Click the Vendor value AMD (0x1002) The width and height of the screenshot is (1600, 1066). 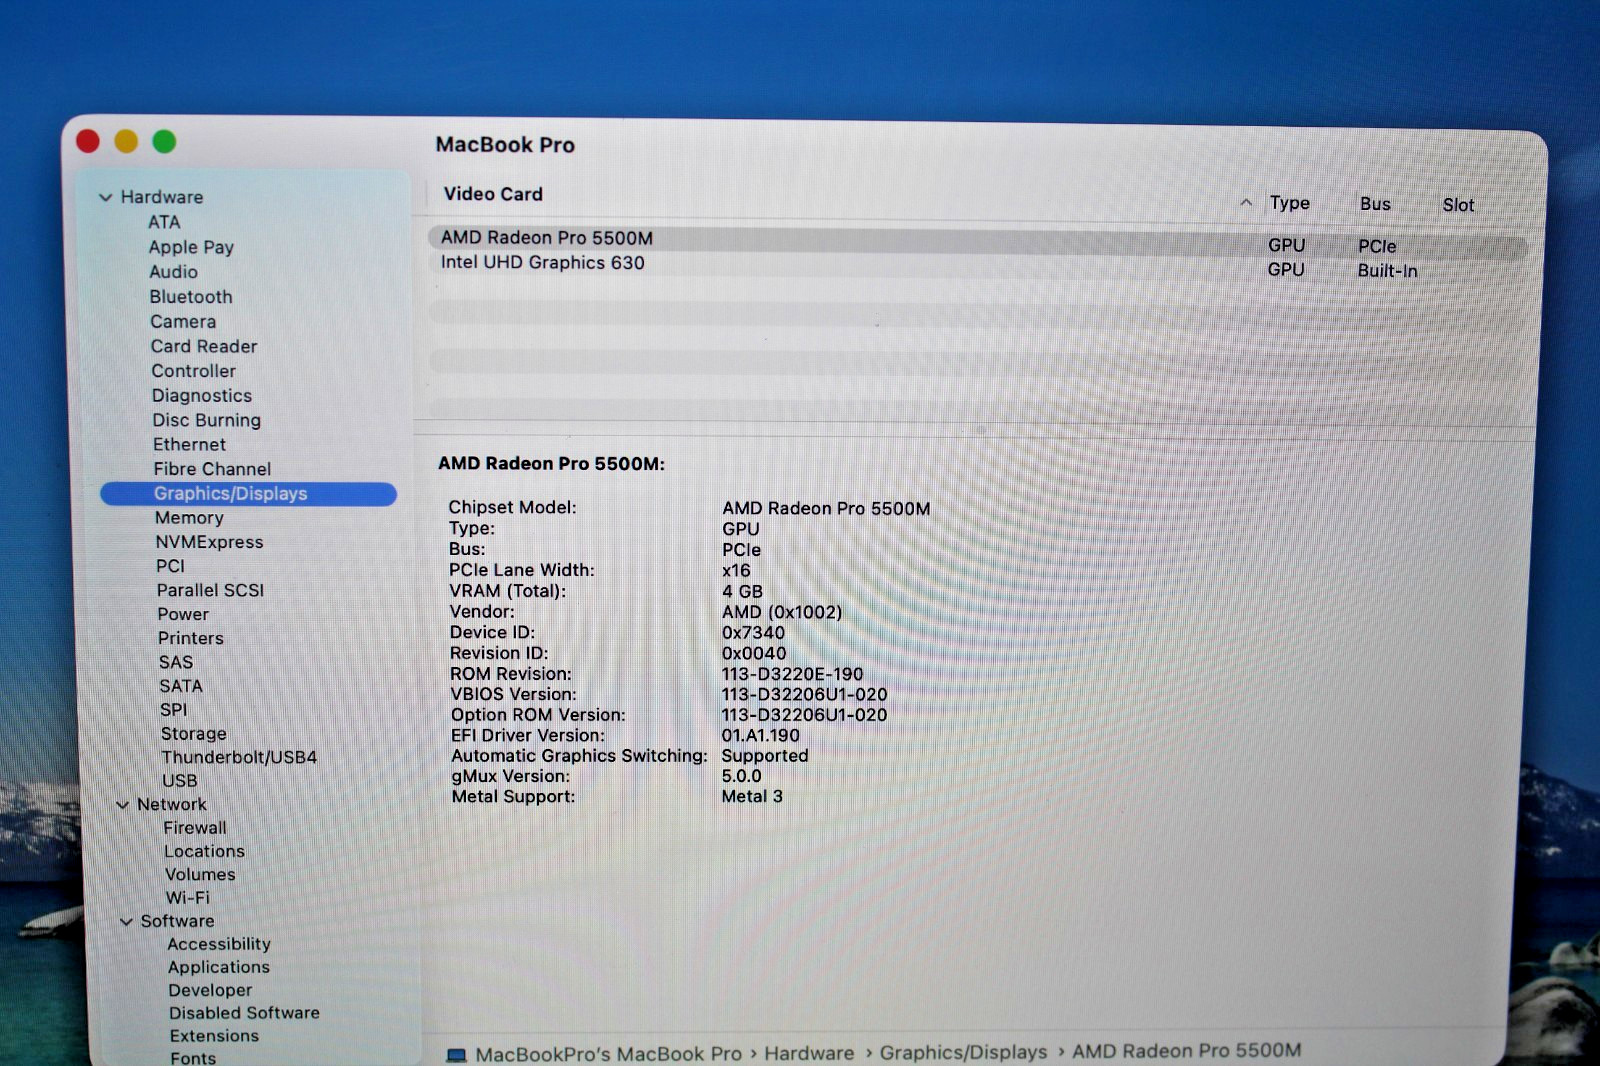pyautogui.click(x=782, y=612)
